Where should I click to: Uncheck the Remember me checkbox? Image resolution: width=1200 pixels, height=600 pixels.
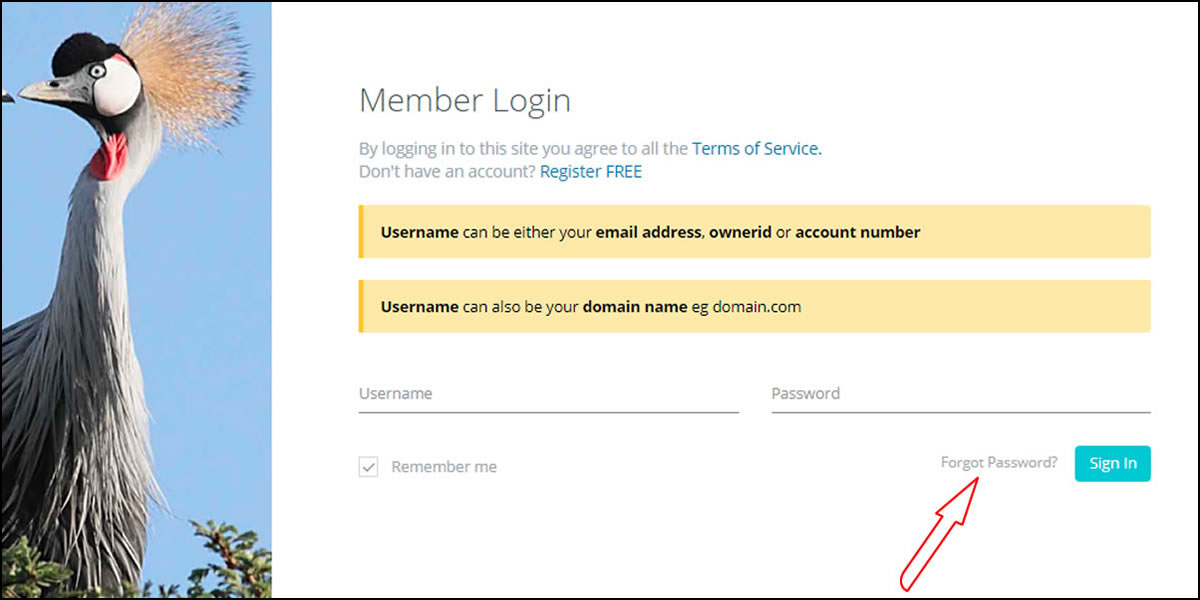[x=369, y=467]
